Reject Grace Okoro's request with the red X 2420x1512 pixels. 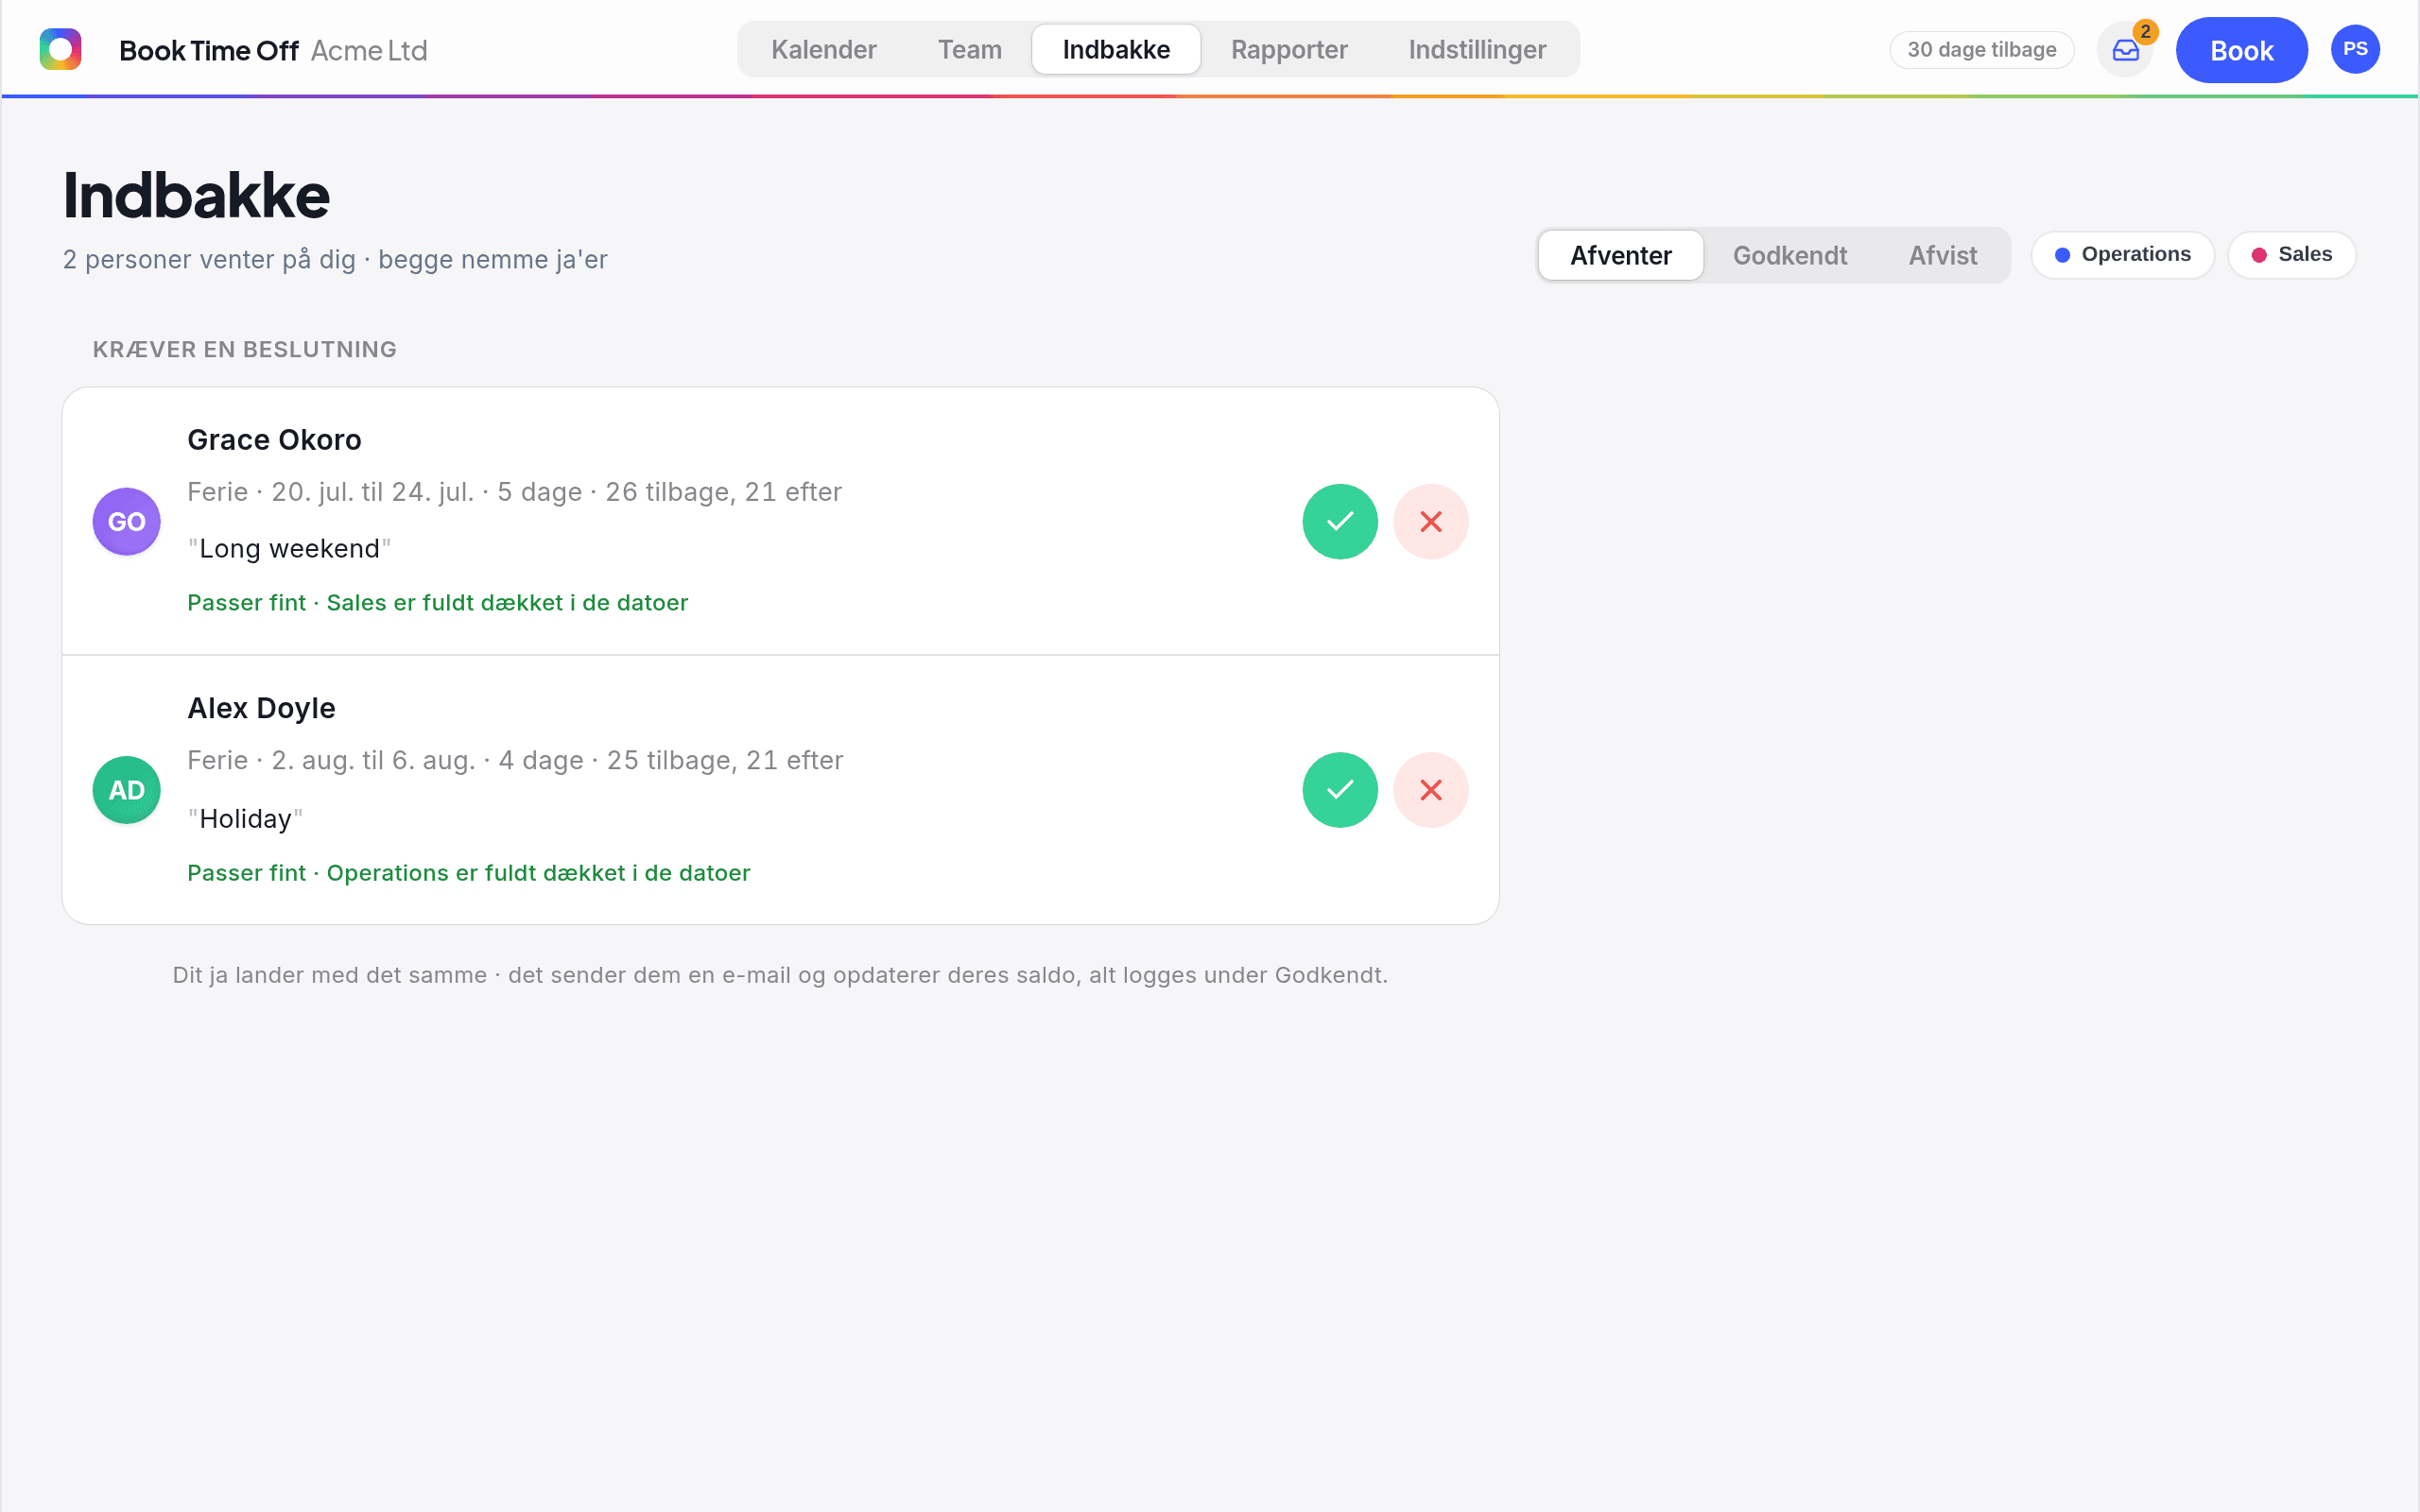pos(1431,521)
